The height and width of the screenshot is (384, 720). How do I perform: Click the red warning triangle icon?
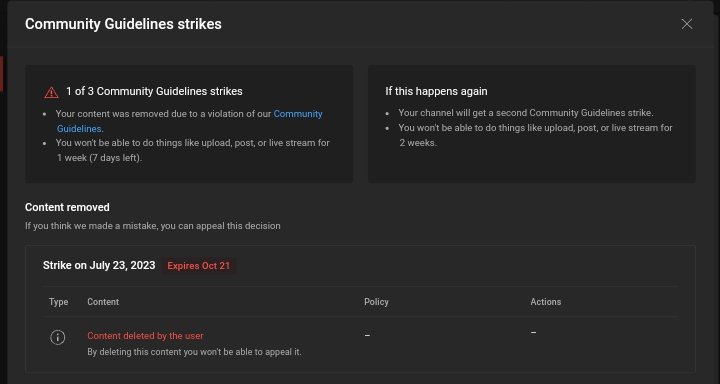pyautogui.click(x=51, y=92)
